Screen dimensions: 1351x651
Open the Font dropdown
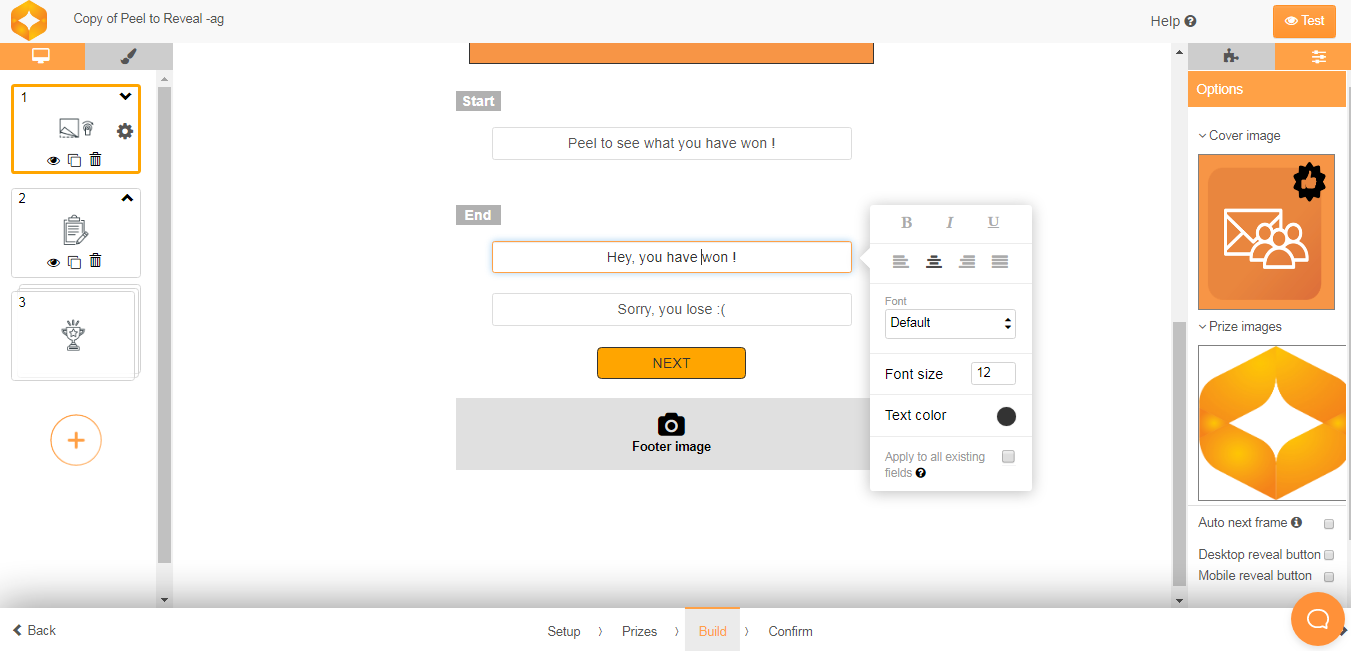tap(950, 323)
